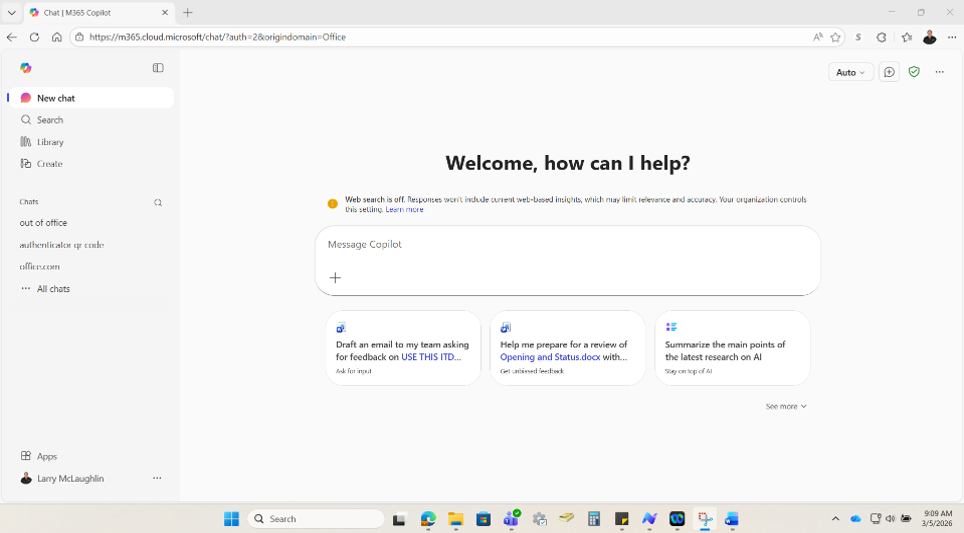Open Microsoft Store from the taskbar

tap(483, 519)
